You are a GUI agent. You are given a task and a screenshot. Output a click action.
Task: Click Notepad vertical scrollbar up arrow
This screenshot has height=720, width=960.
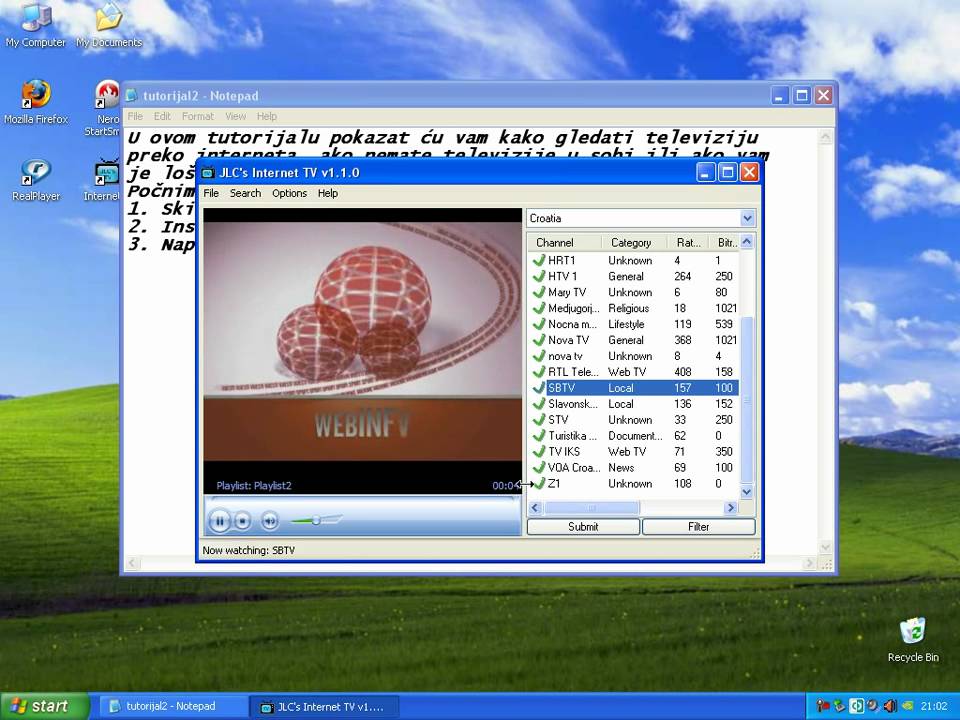coord(825,137)
